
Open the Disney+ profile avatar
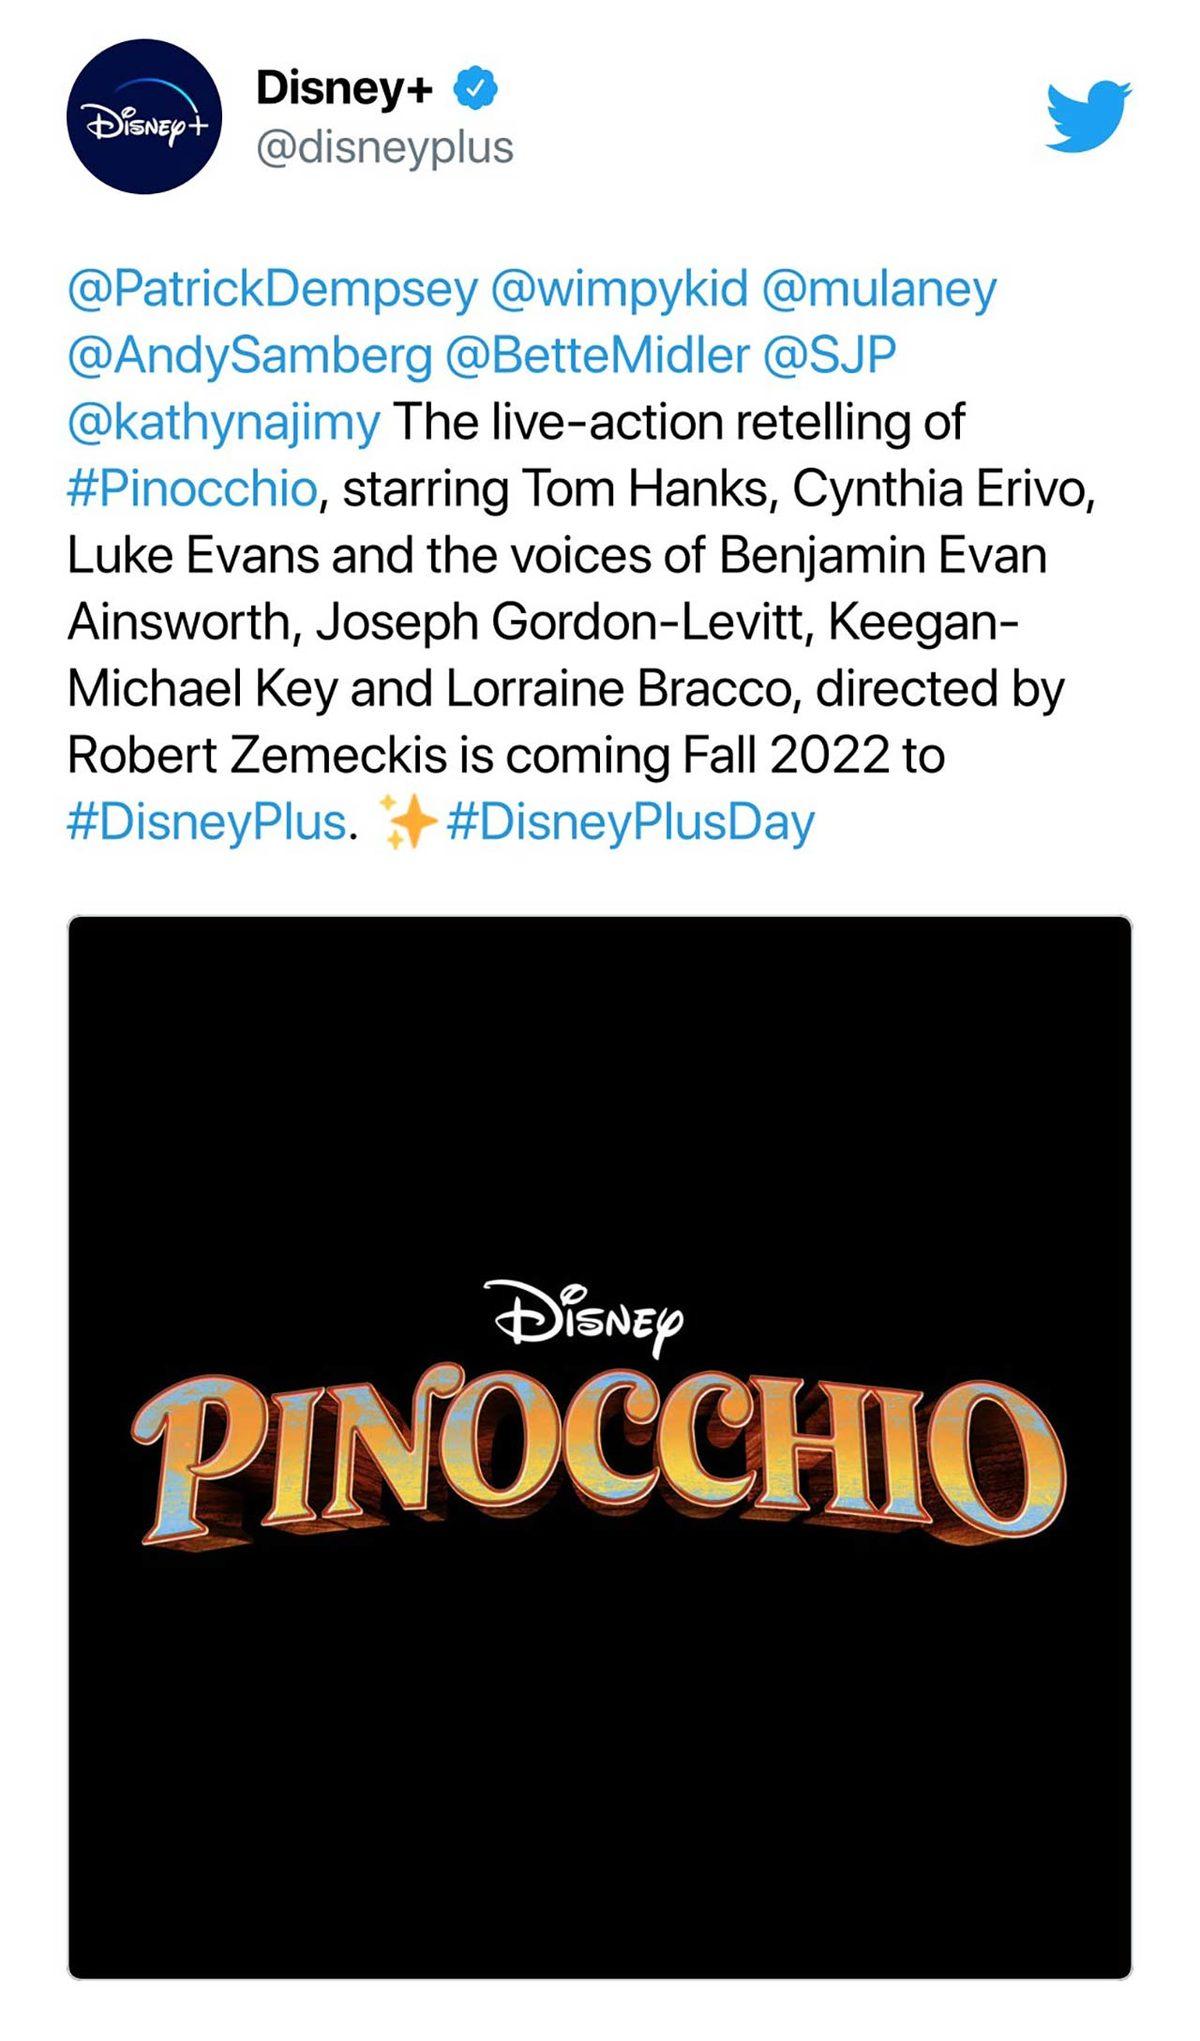(x=144, y=117)
